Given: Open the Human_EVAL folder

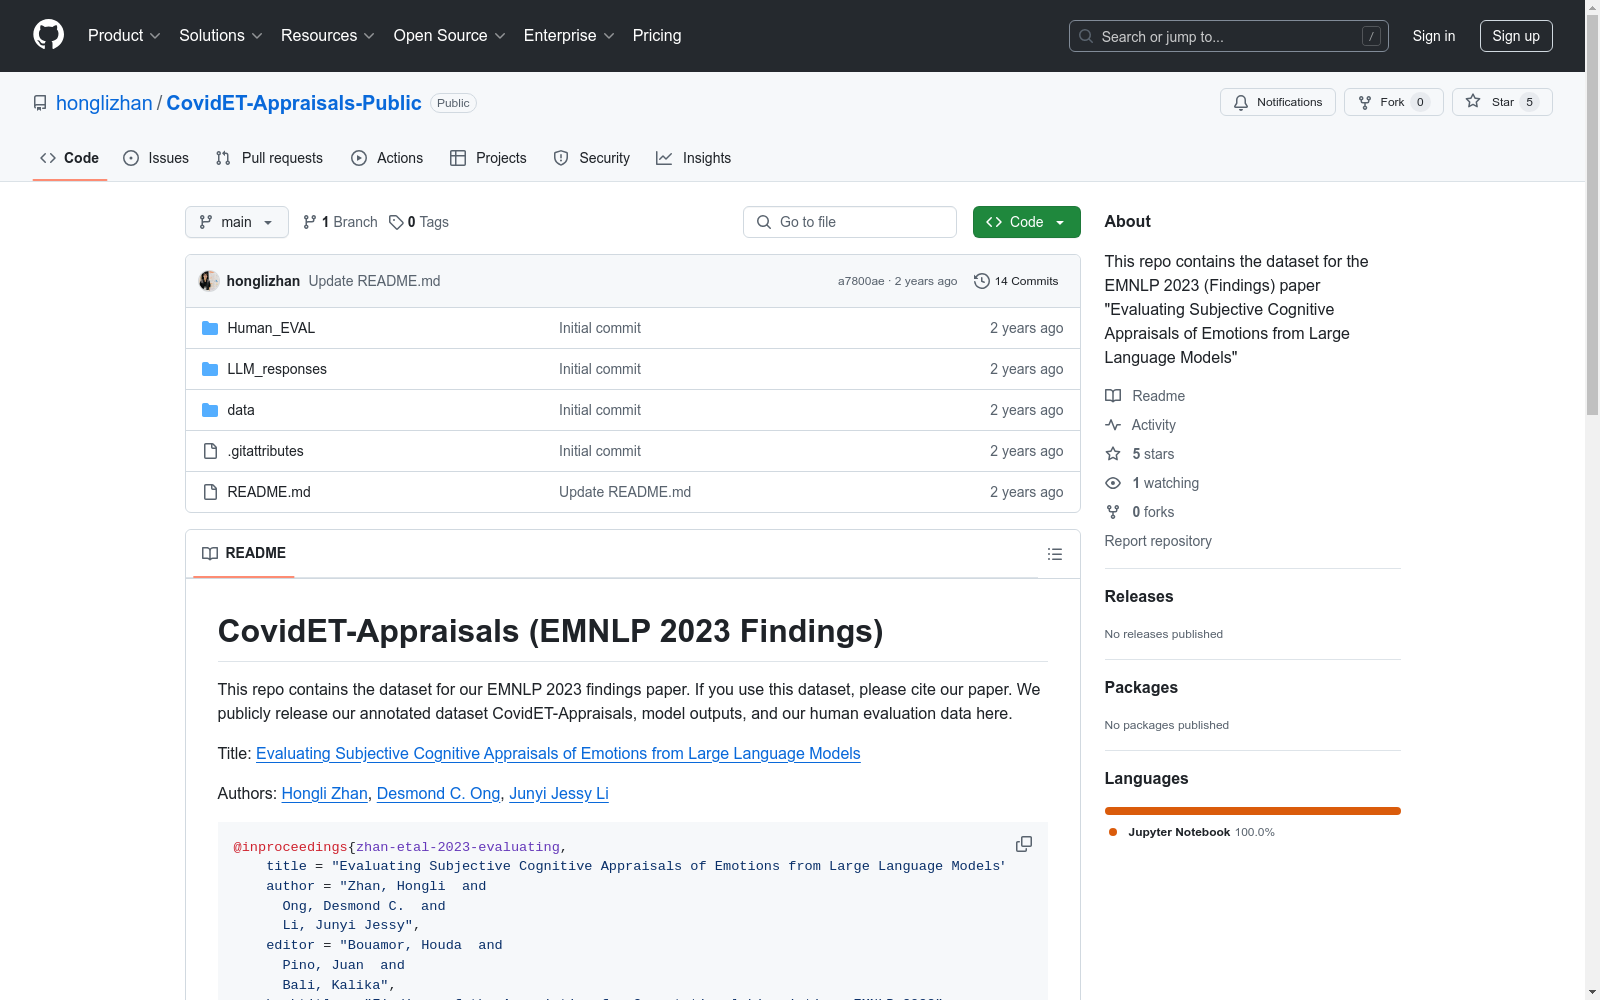Looking at the screenshot, I should (x=271, y=328).
